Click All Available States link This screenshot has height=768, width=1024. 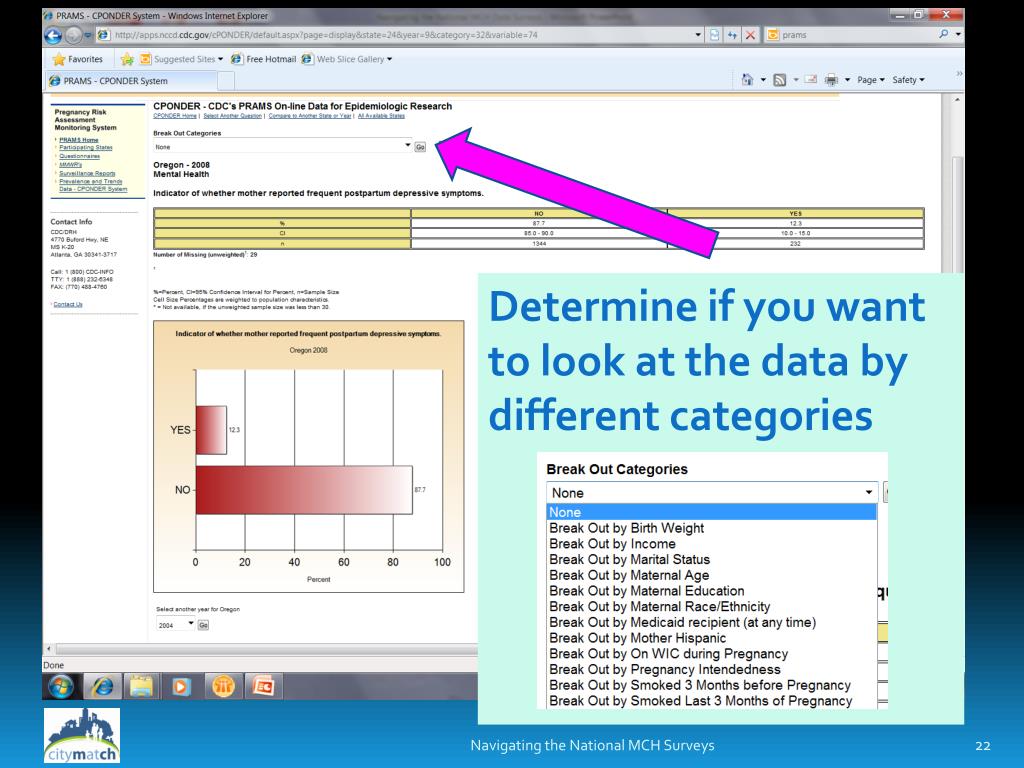tap(381, 116)
